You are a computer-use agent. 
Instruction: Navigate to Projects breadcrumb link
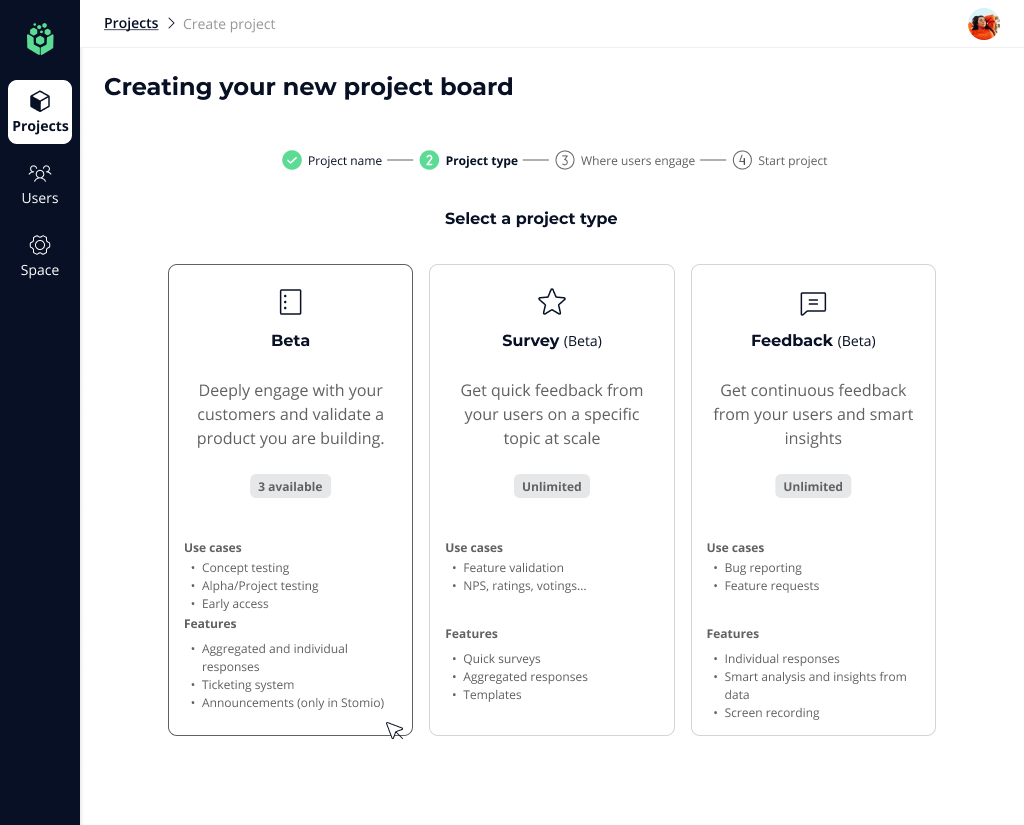pyautogui.click(x=131, y=23)
